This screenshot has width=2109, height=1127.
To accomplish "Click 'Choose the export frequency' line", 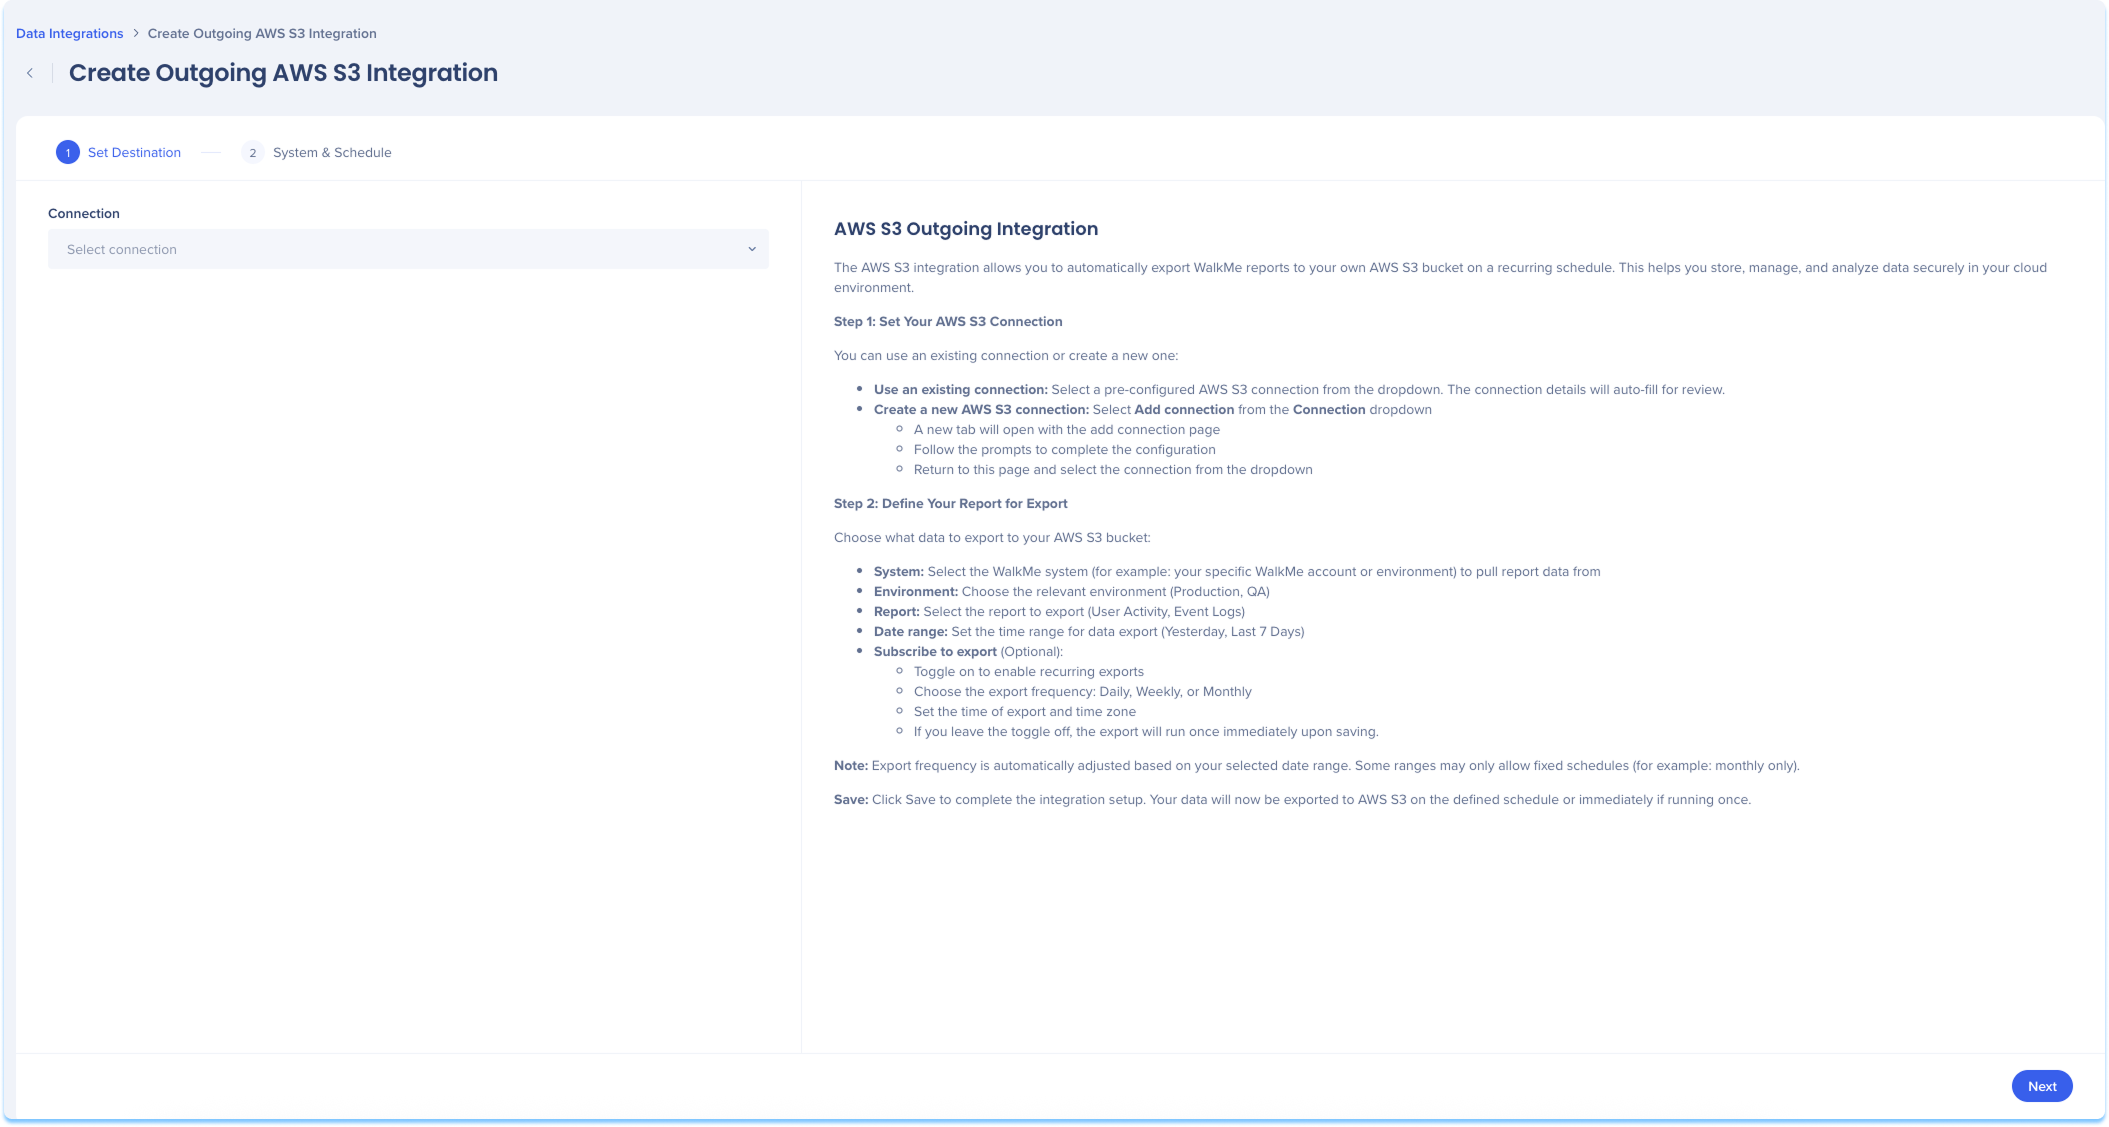I will point(1083,692).
